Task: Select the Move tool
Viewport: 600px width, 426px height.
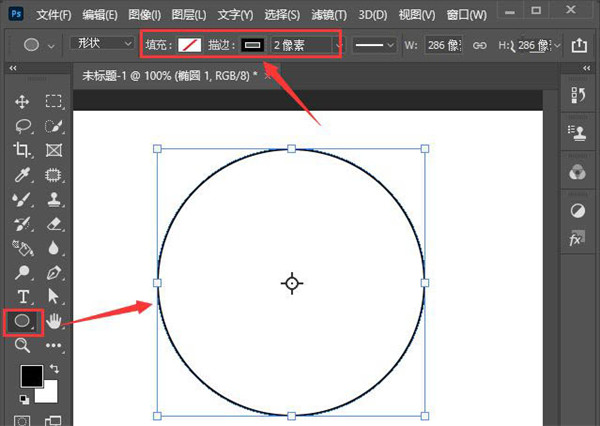Action: [23, 101]
